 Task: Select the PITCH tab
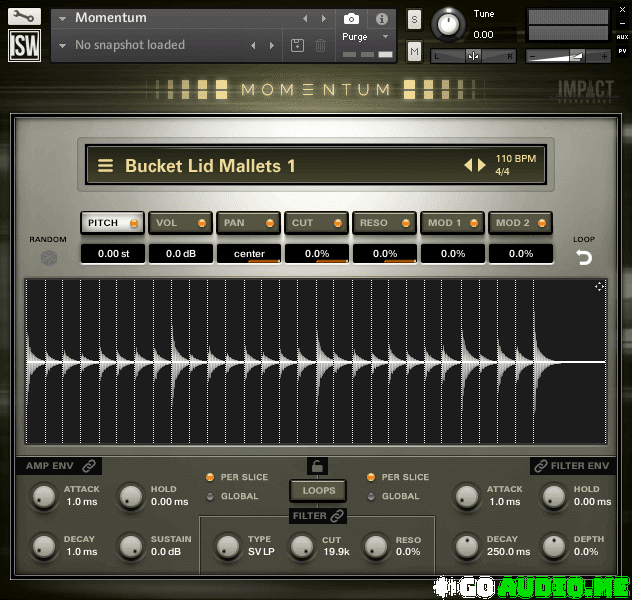111,223
